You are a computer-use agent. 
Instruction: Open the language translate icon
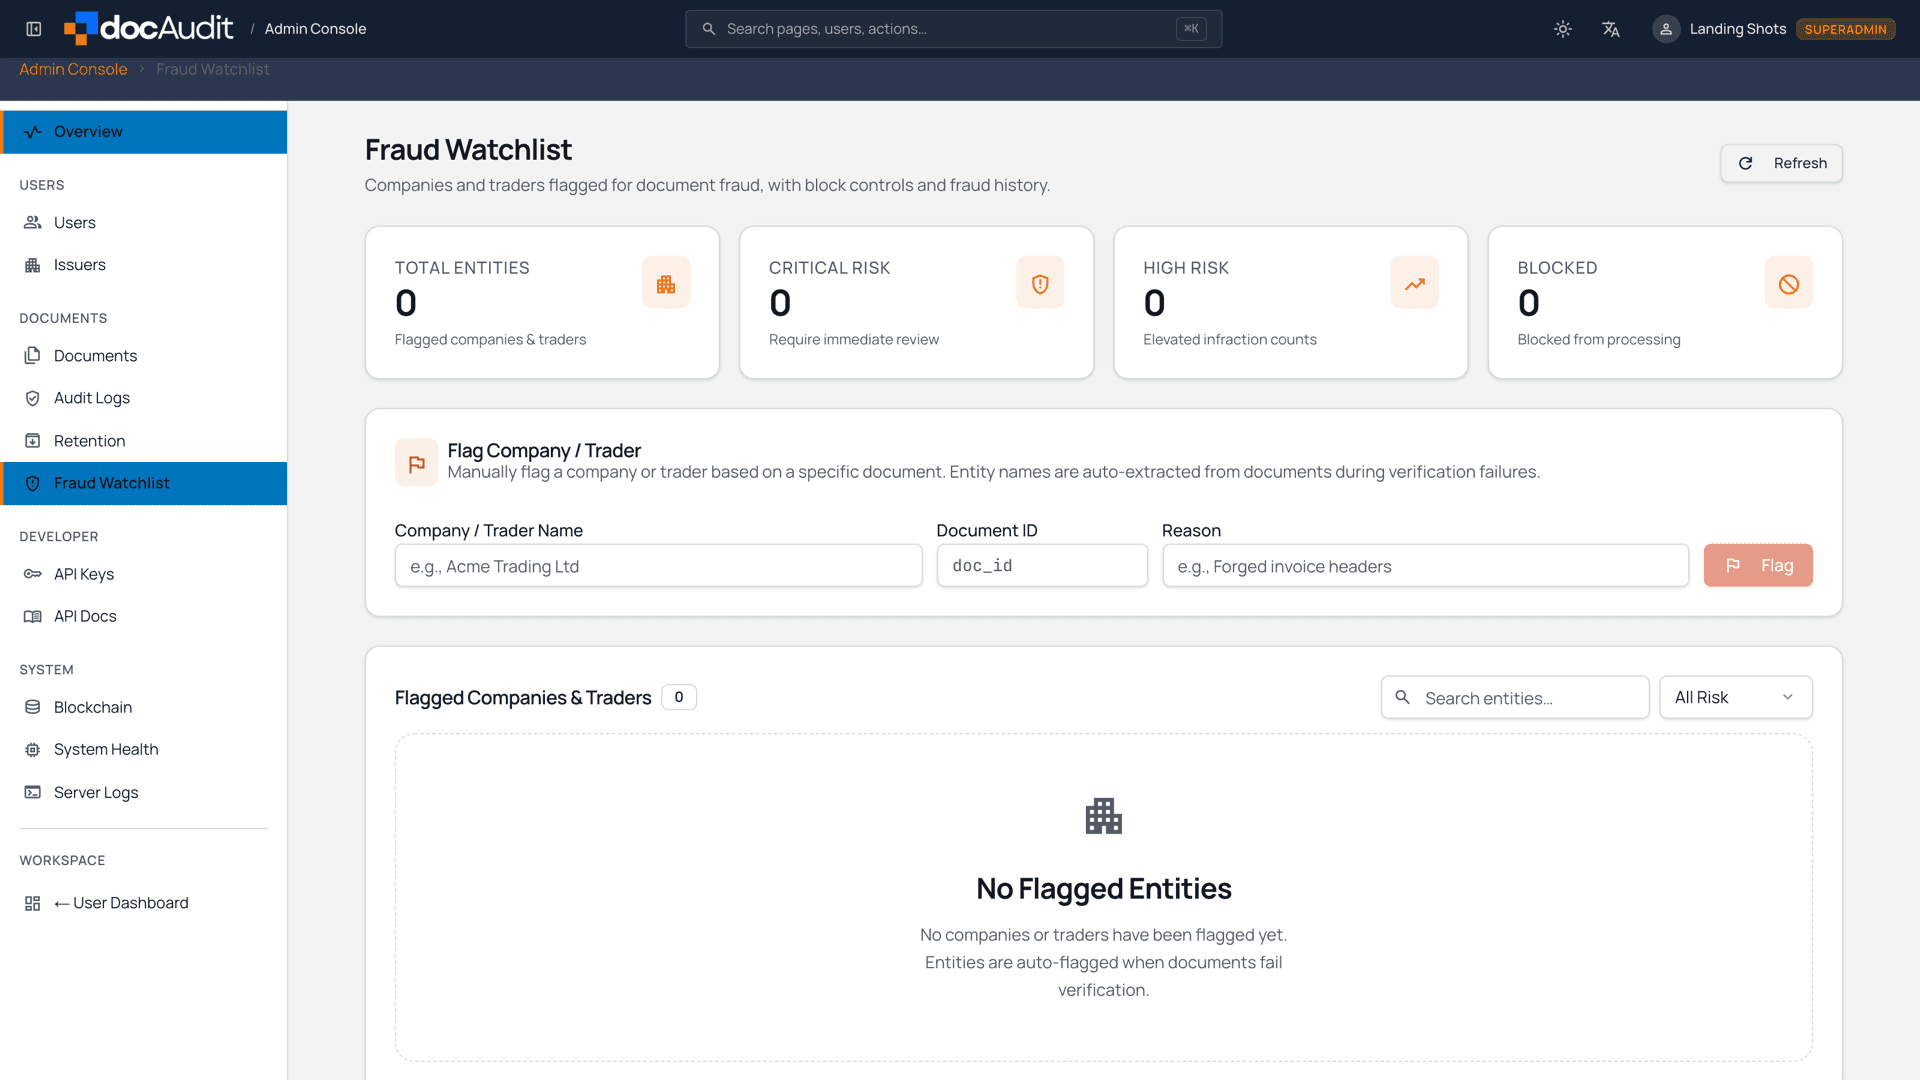pos(1611,29)
